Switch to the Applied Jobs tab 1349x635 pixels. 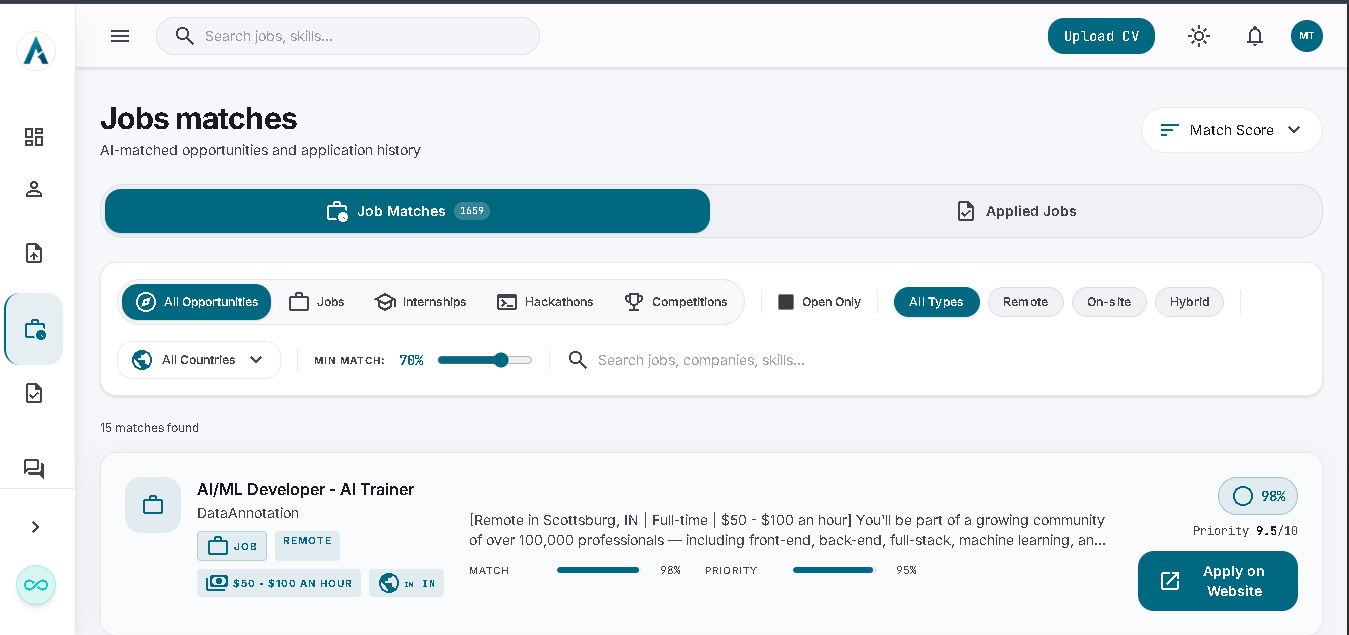[1017, 211]
